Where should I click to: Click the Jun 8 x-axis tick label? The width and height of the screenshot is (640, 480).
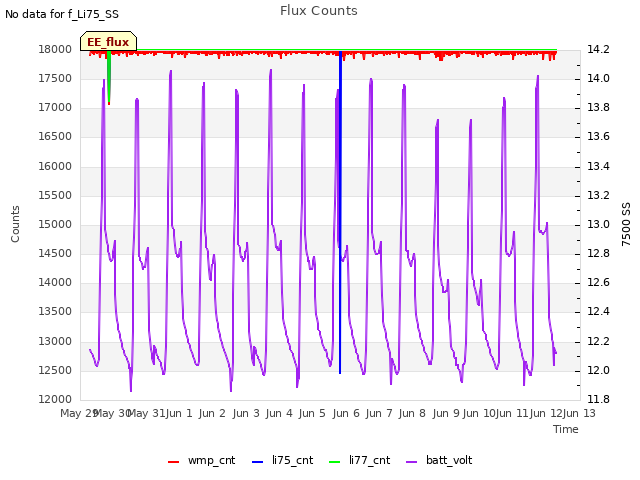tap(412, 413)
